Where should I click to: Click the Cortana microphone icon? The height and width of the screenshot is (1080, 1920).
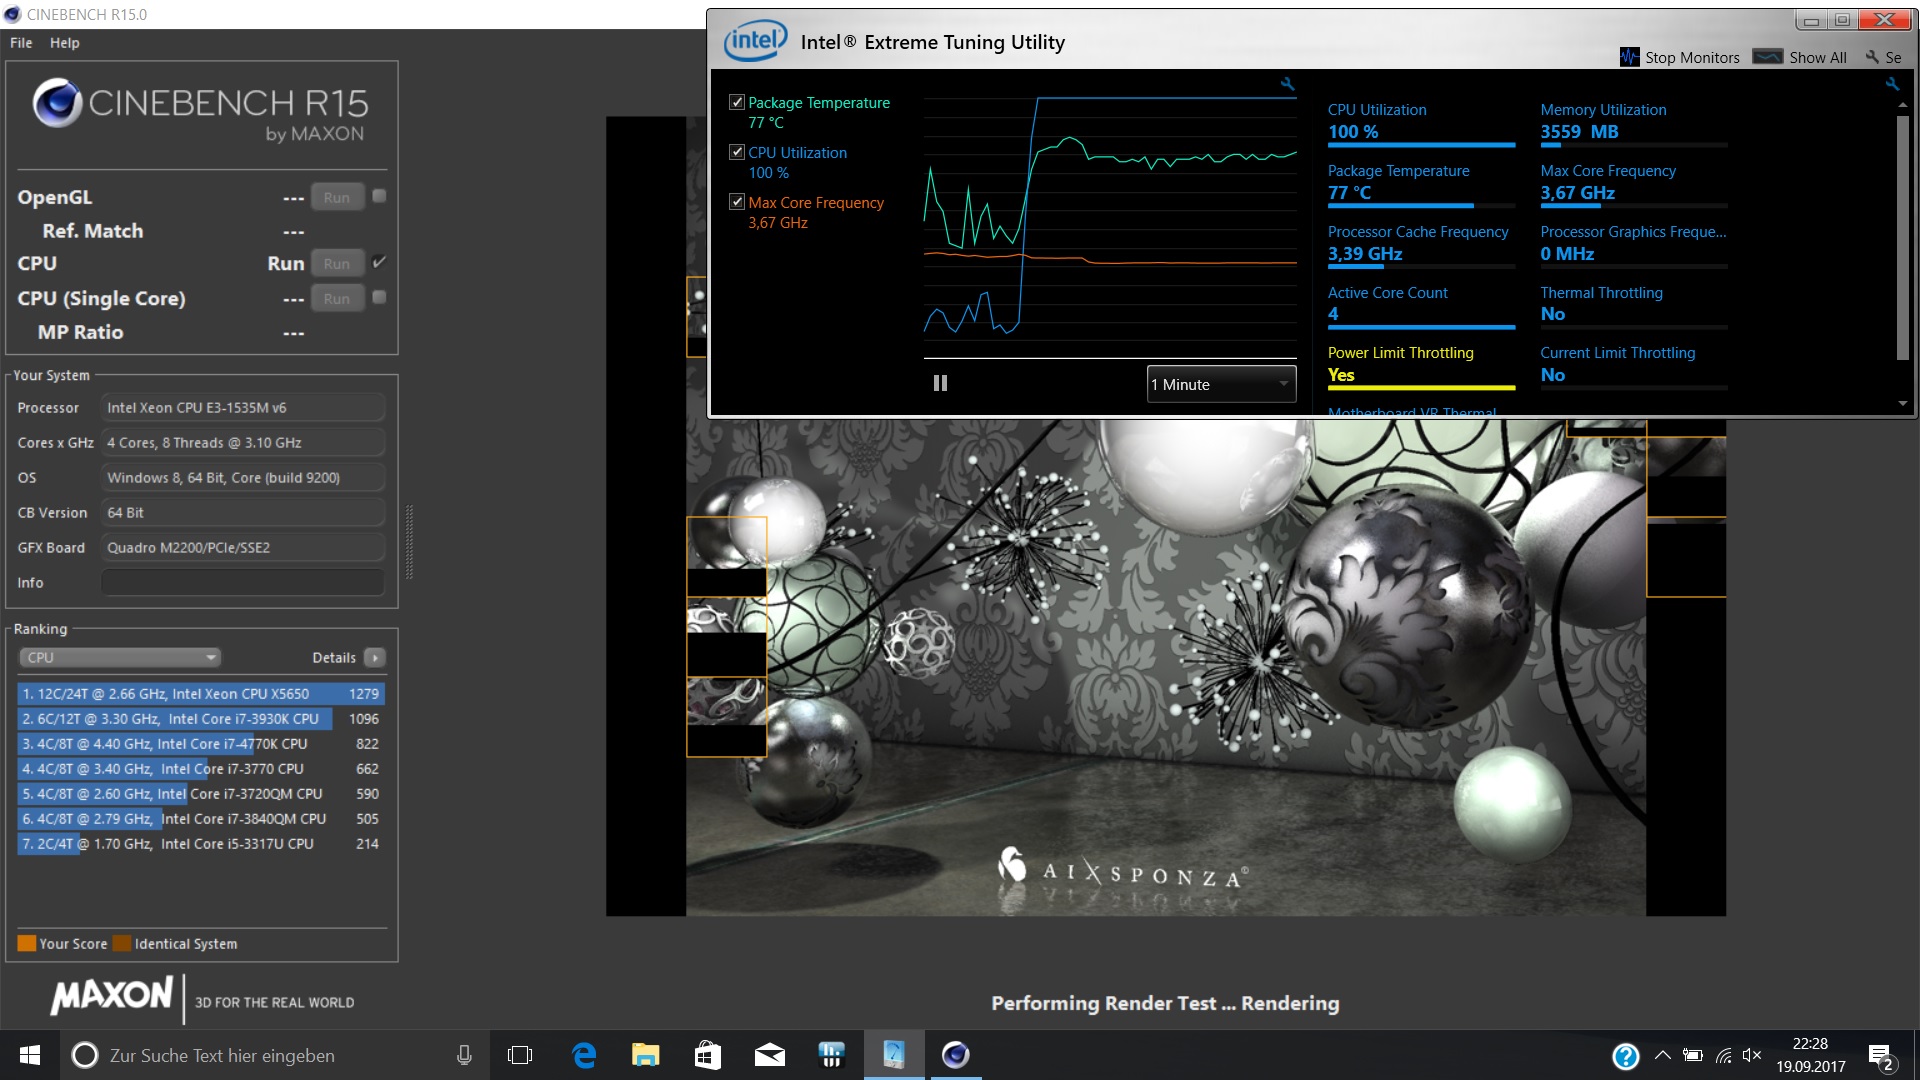click(464, 1055)
